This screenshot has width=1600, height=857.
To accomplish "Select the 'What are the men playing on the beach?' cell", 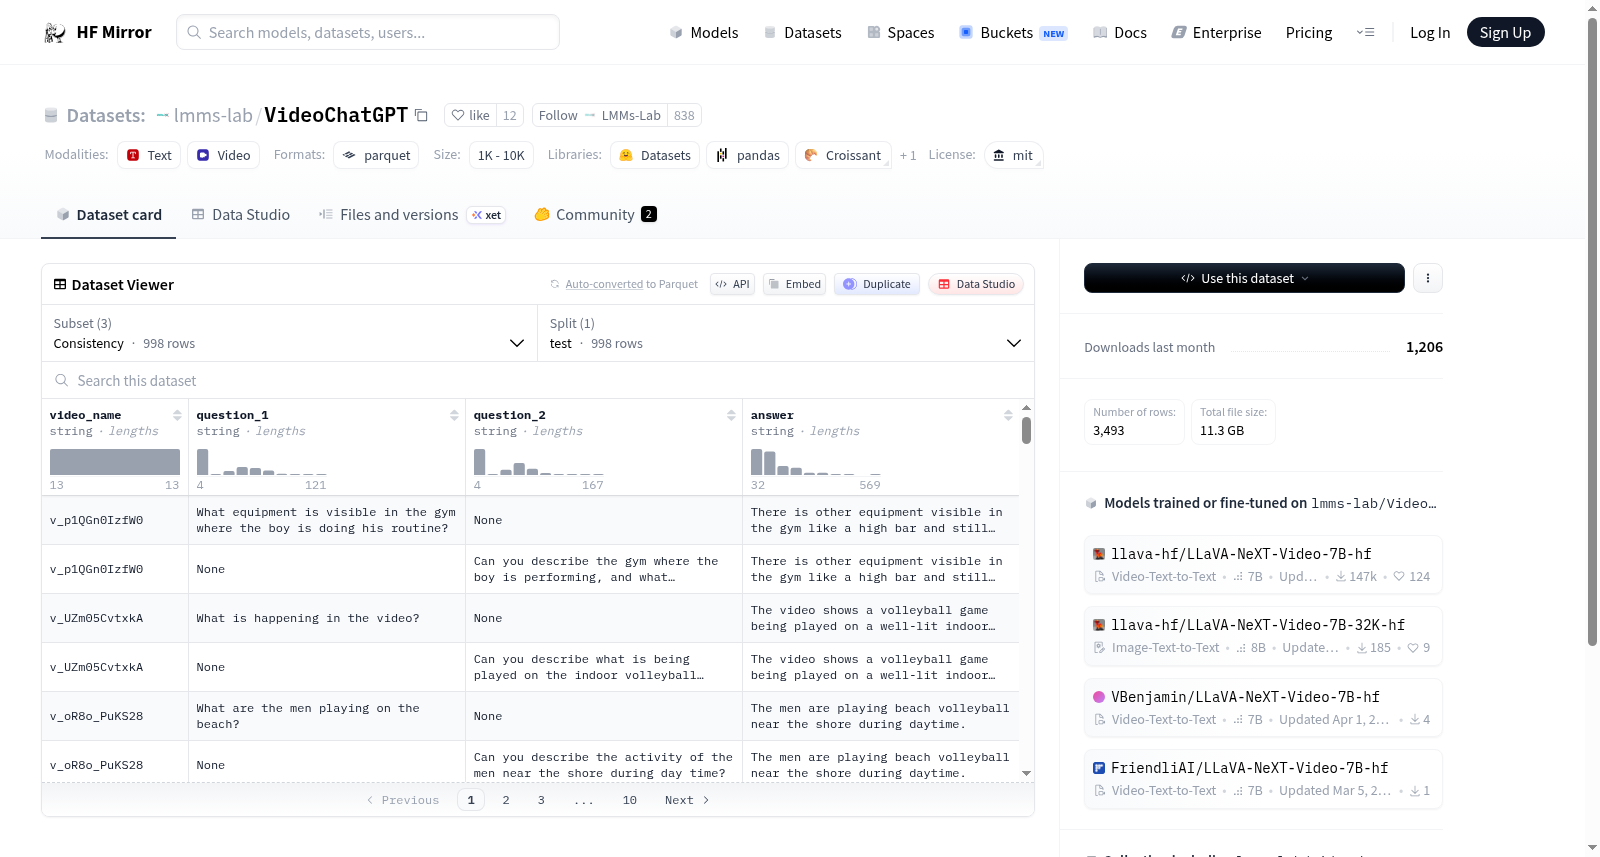I will click(327, 716).
